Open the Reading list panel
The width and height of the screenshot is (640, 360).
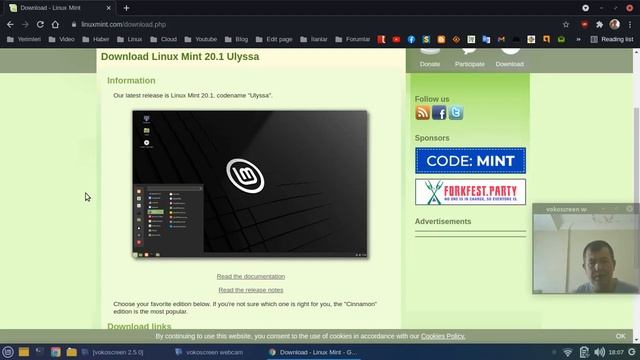(612, 39)
